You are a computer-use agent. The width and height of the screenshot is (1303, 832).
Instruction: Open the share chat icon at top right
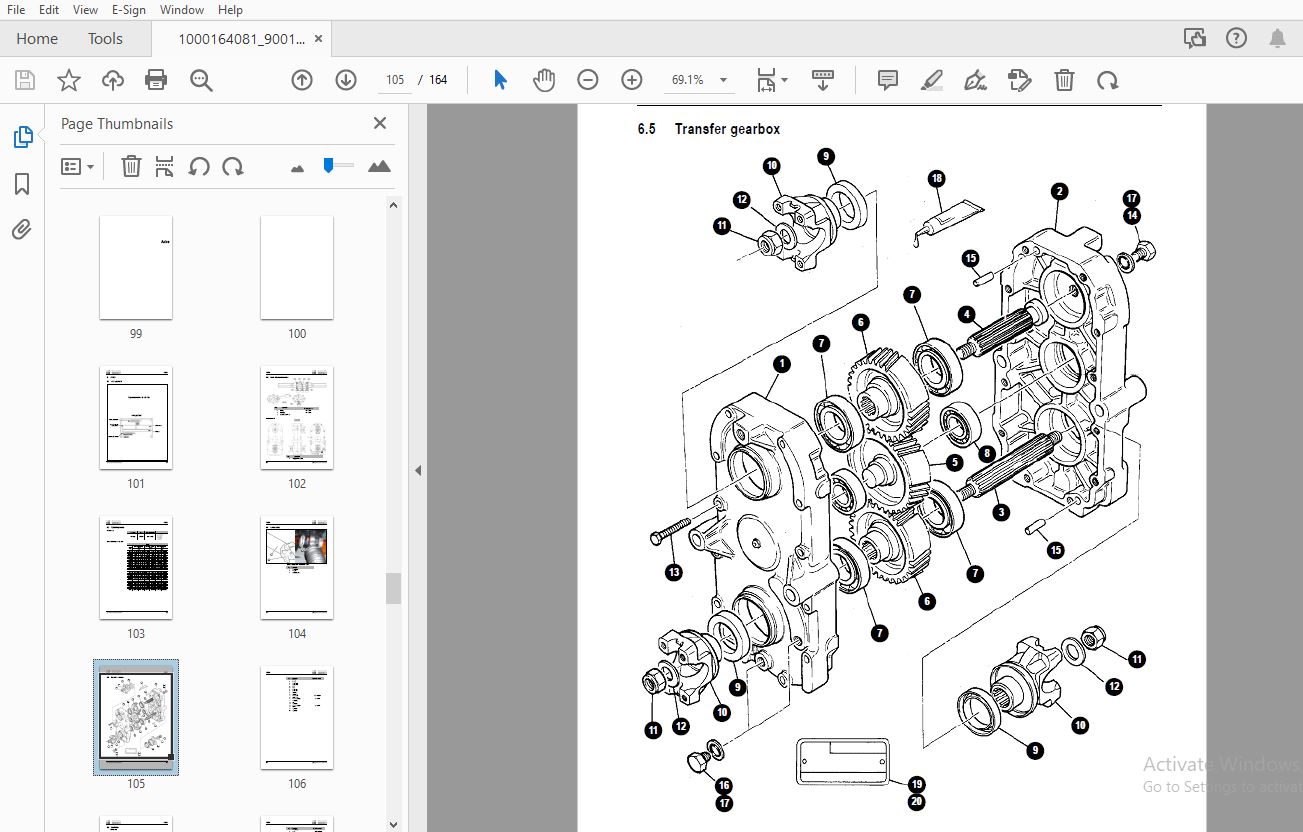[1194, 38]
